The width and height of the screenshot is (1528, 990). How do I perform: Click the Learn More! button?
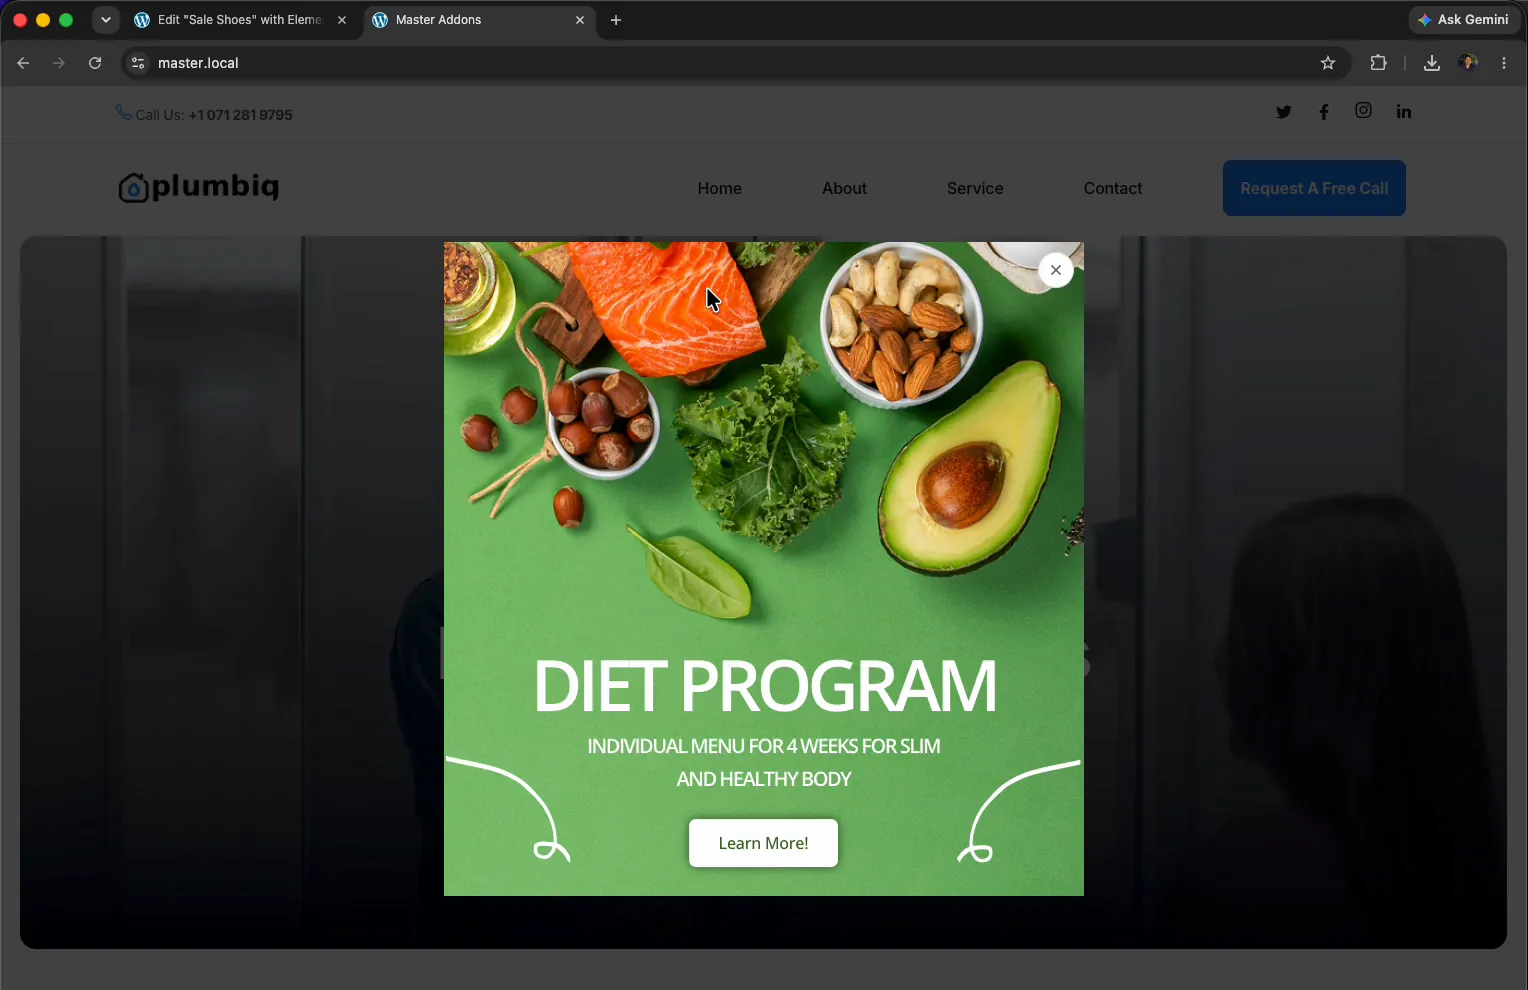[763, 843]
